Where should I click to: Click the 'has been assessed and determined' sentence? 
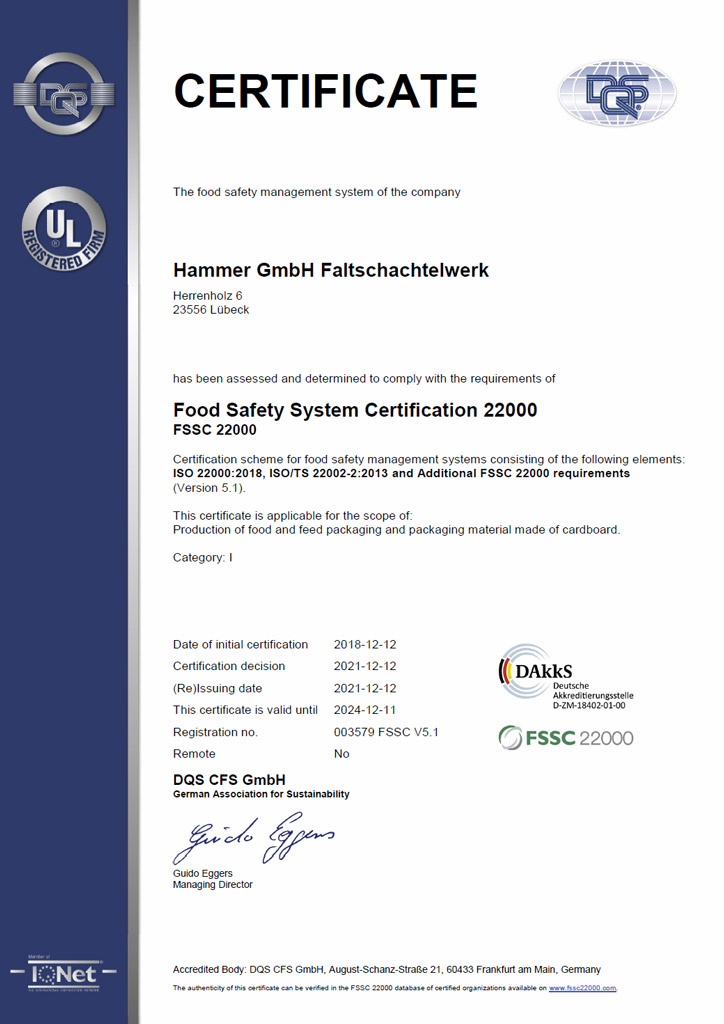364,379
